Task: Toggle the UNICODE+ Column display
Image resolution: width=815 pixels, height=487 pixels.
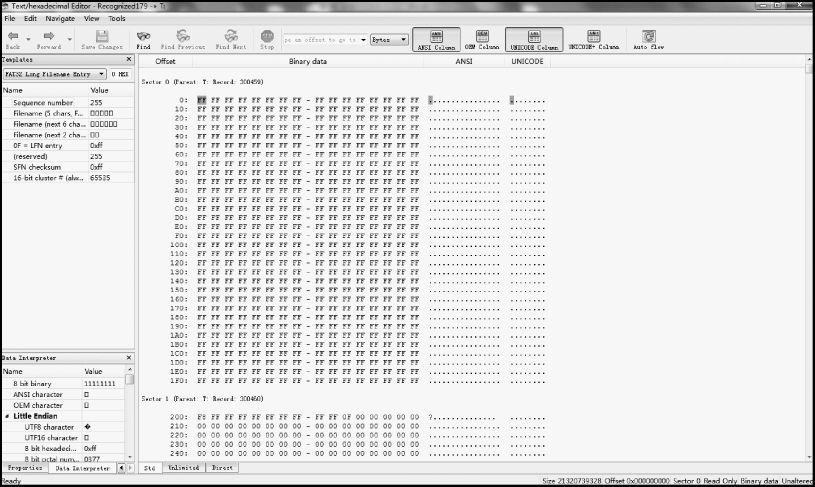Action: [x=594, y=40]
